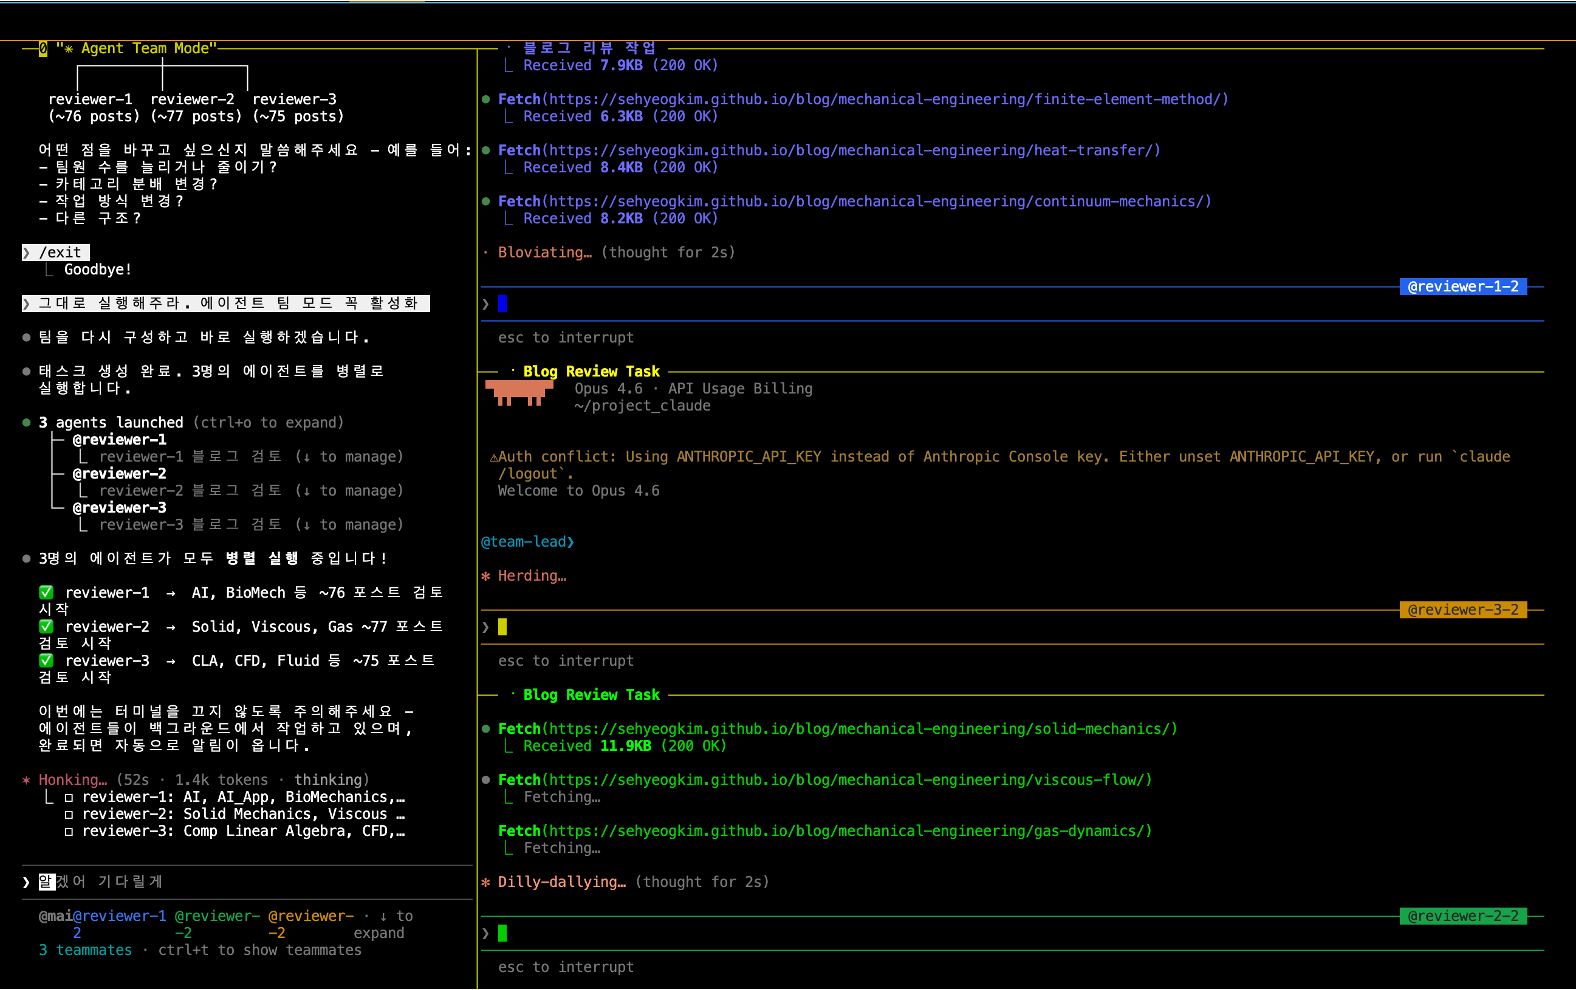Viewport: 1576px width, 990px height.
Task: Switch to the @reviewer-2-2 pane label
Action: [1463, 916]
